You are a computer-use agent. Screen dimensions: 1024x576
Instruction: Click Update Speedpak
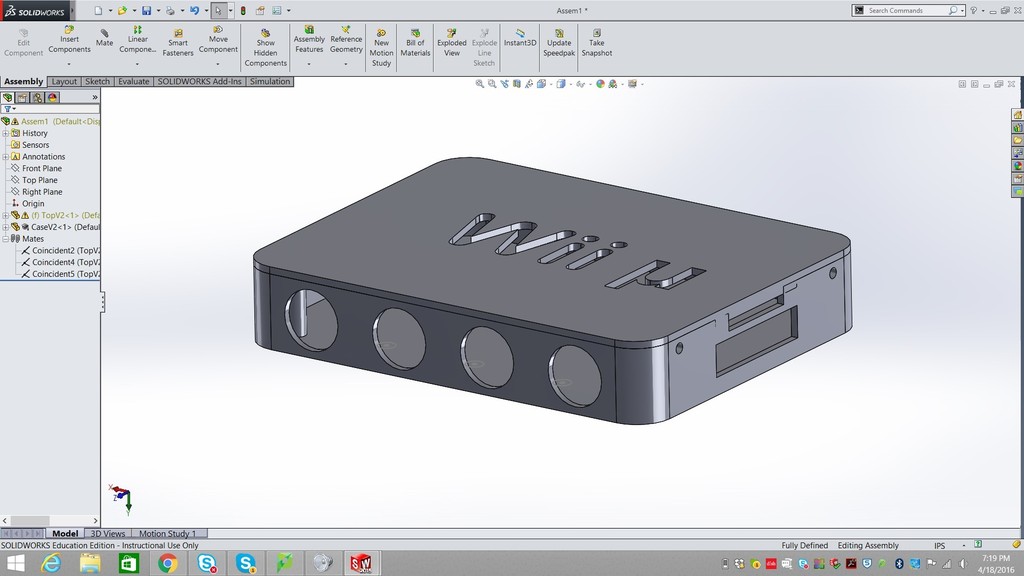559,42
